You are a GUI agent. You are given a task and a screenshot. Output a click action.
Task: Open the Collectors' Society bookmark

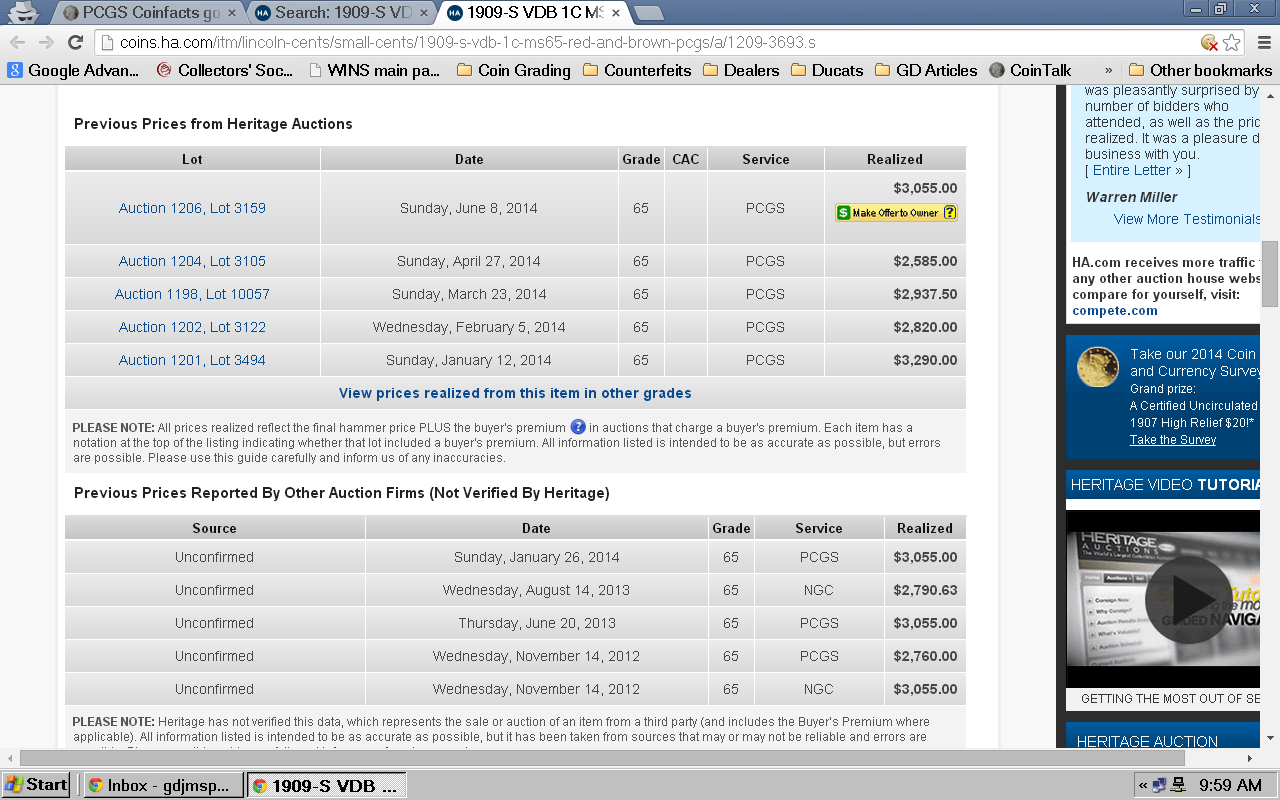click(x=225, y=70)
